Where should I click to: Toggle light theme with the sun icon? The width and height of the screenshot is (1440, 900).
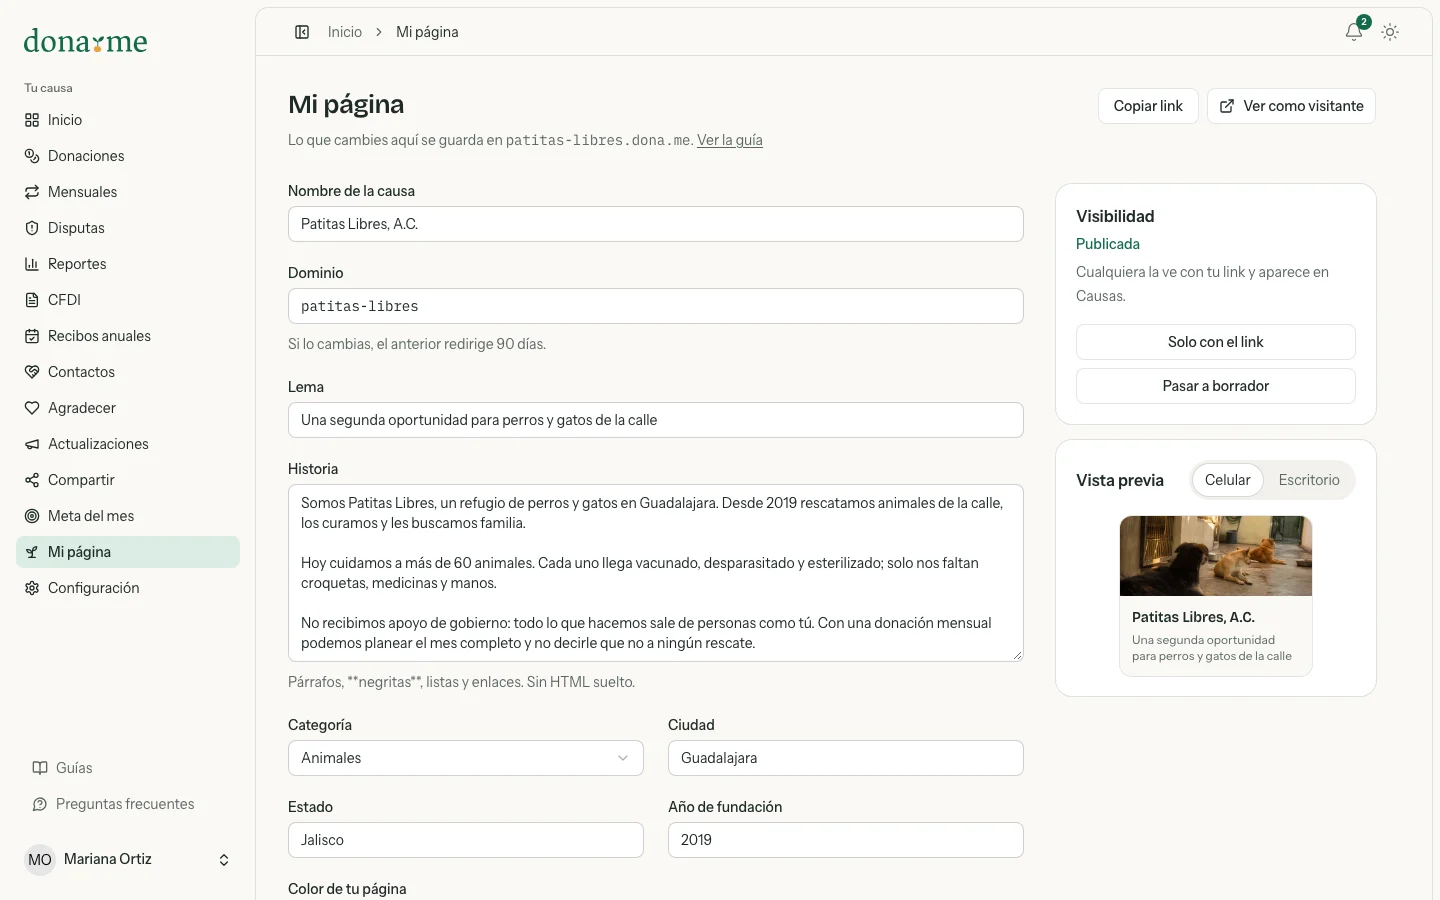(1390, 32)
